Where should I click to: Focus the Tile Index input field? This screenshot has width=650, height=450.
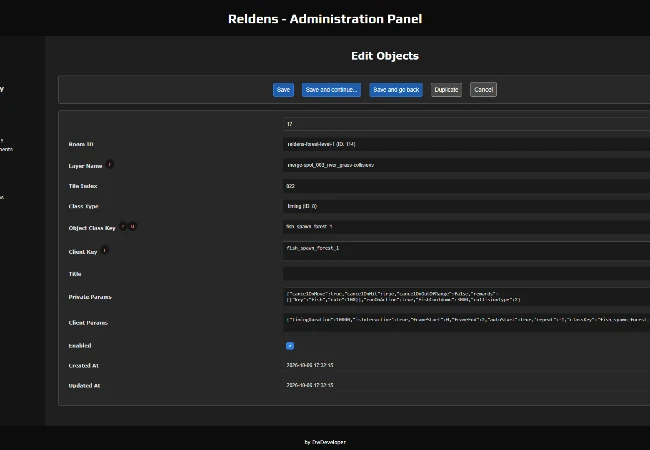pyautogui.click(x=466, y=186)
